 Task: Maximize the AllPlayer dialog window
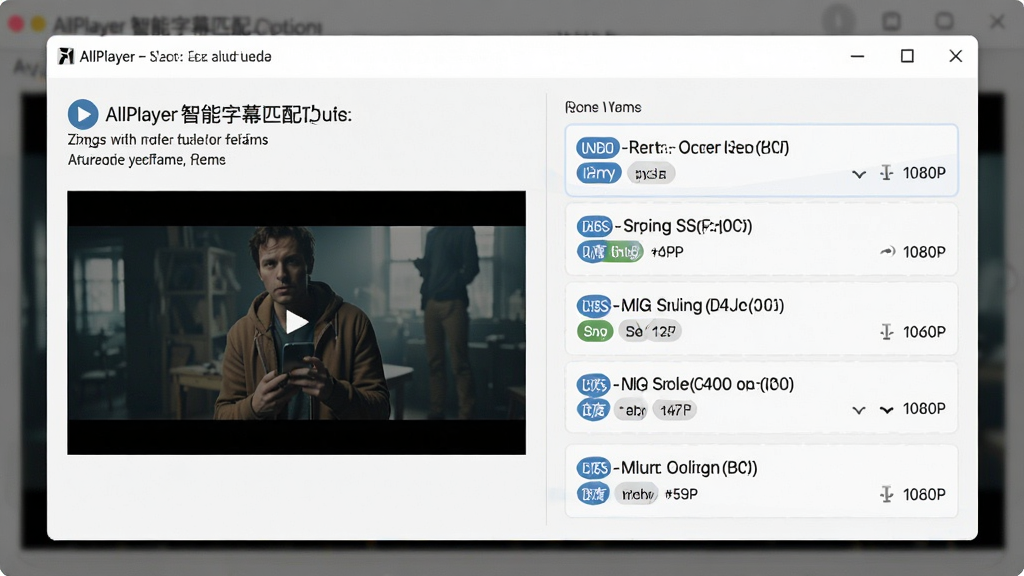(907, 56)
